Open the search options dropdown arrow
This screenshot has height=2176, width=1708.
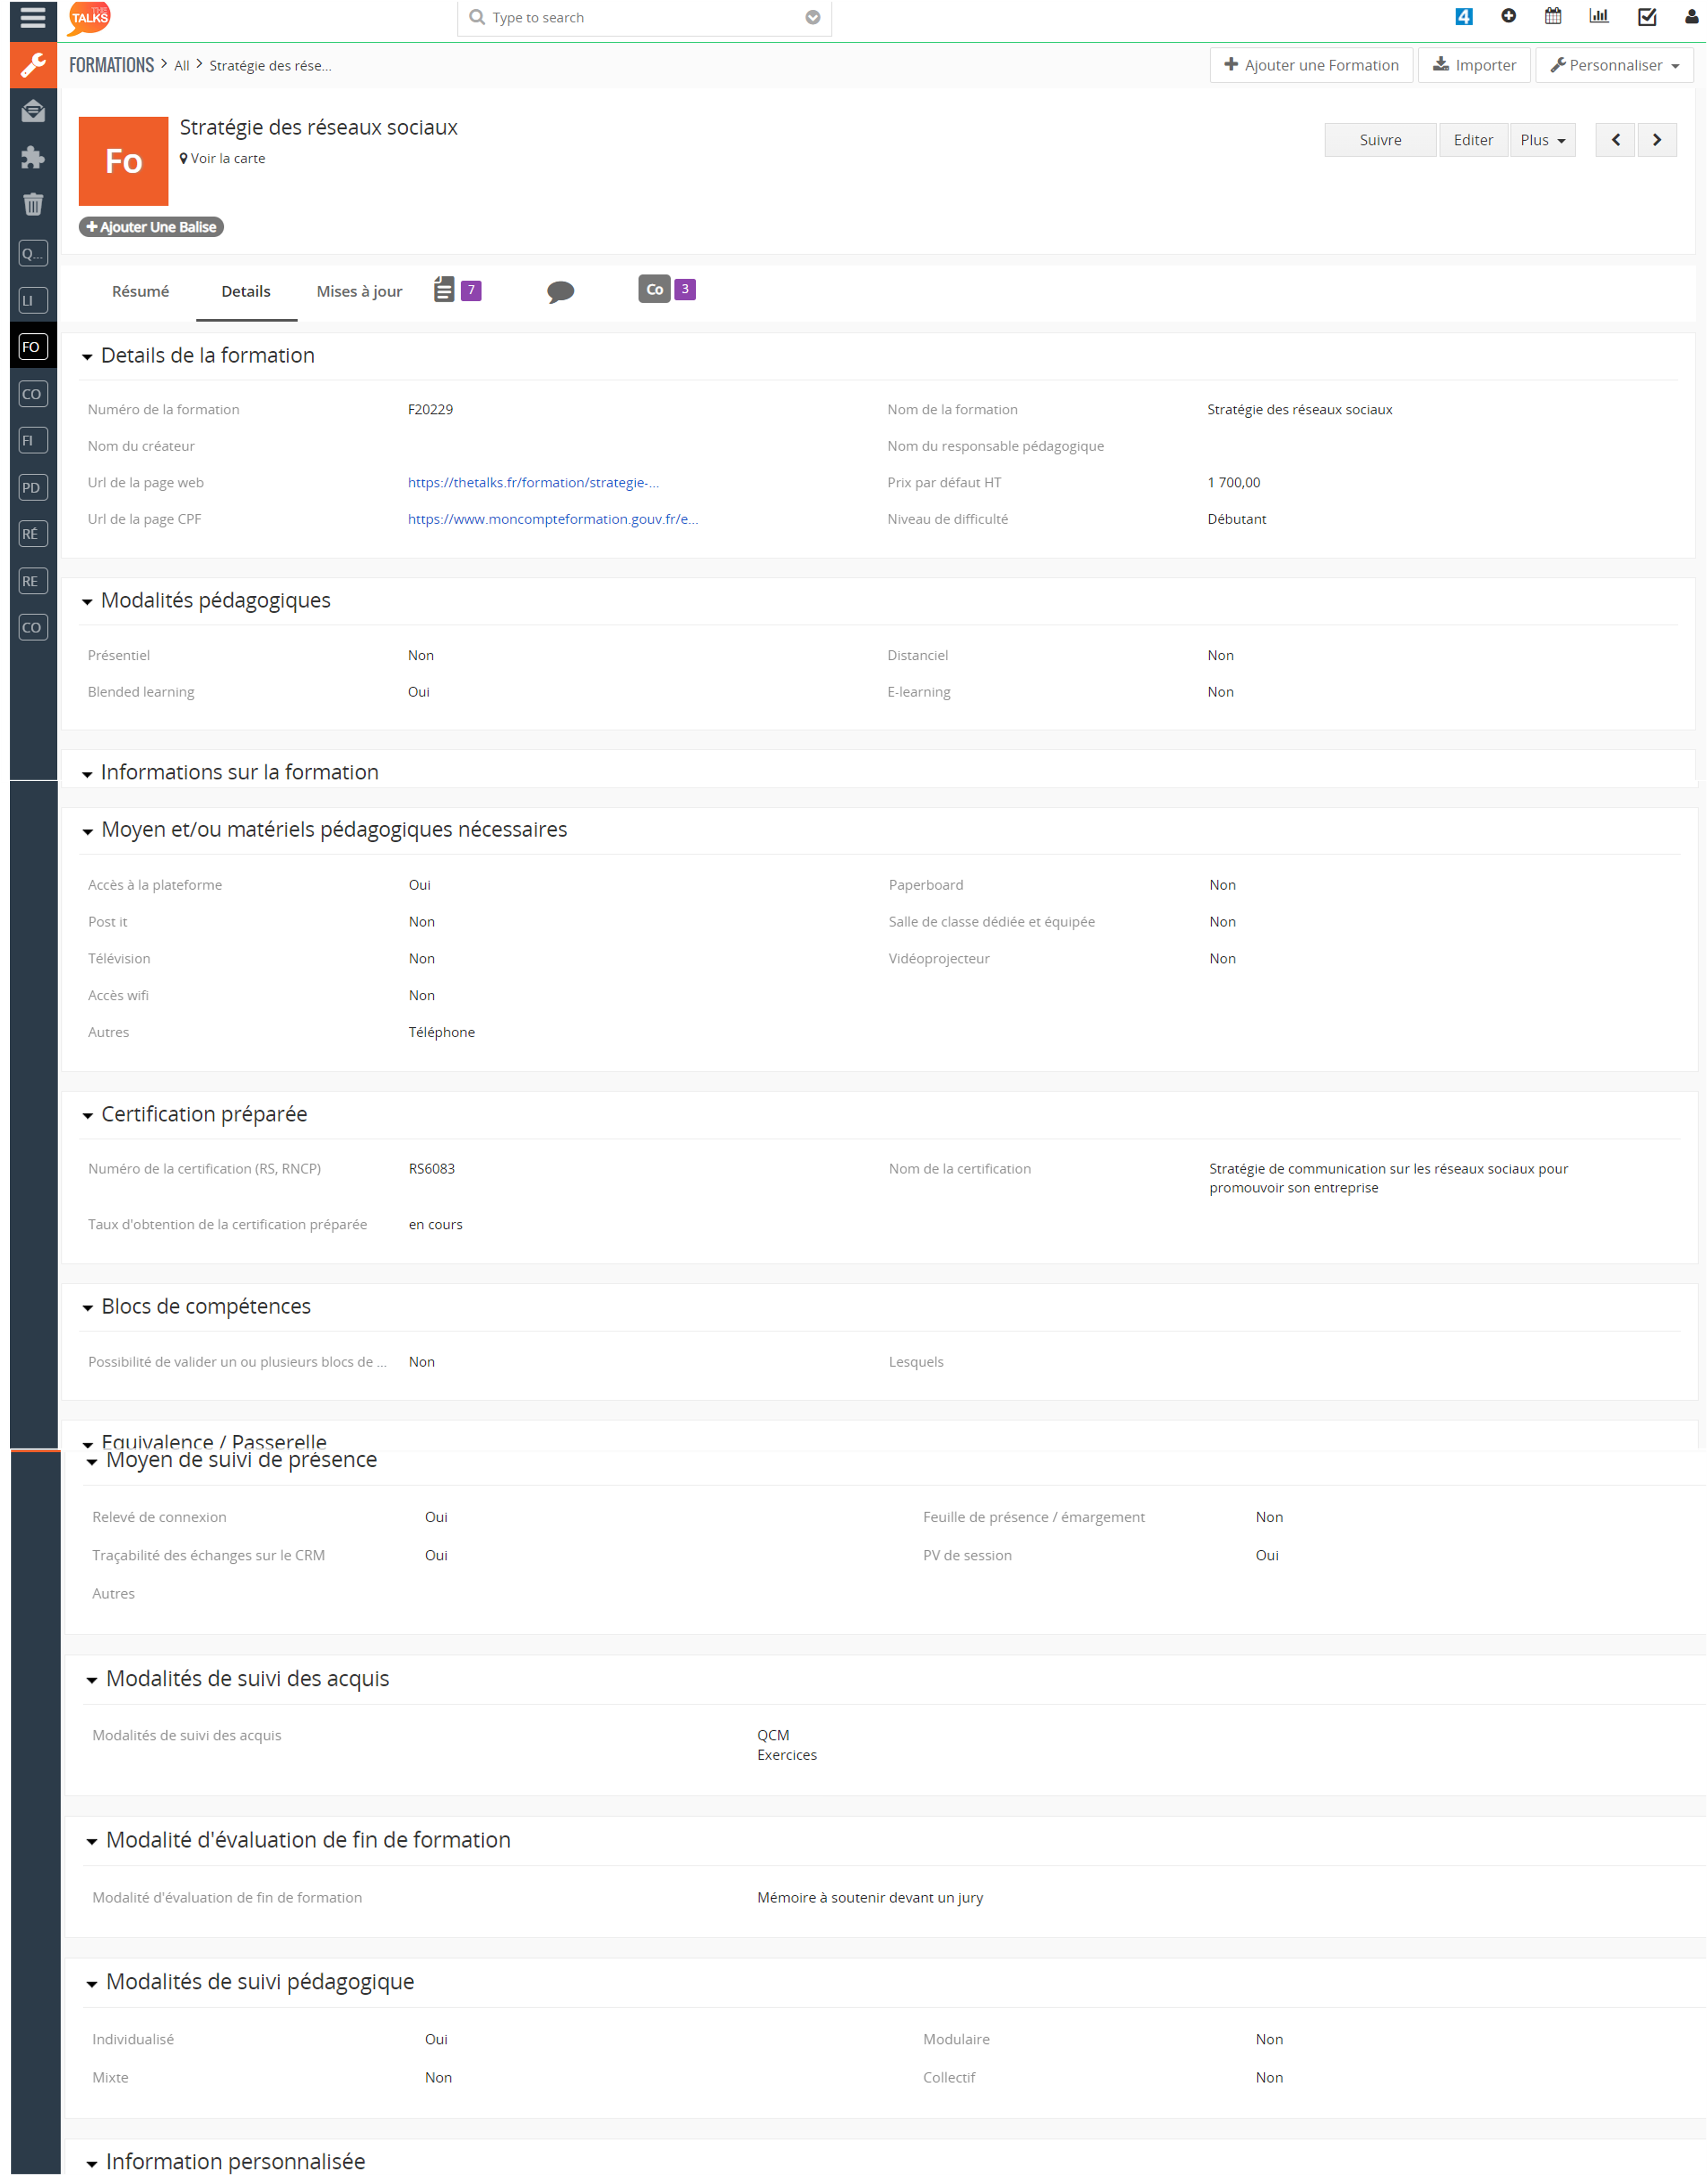tap(813, 17)
